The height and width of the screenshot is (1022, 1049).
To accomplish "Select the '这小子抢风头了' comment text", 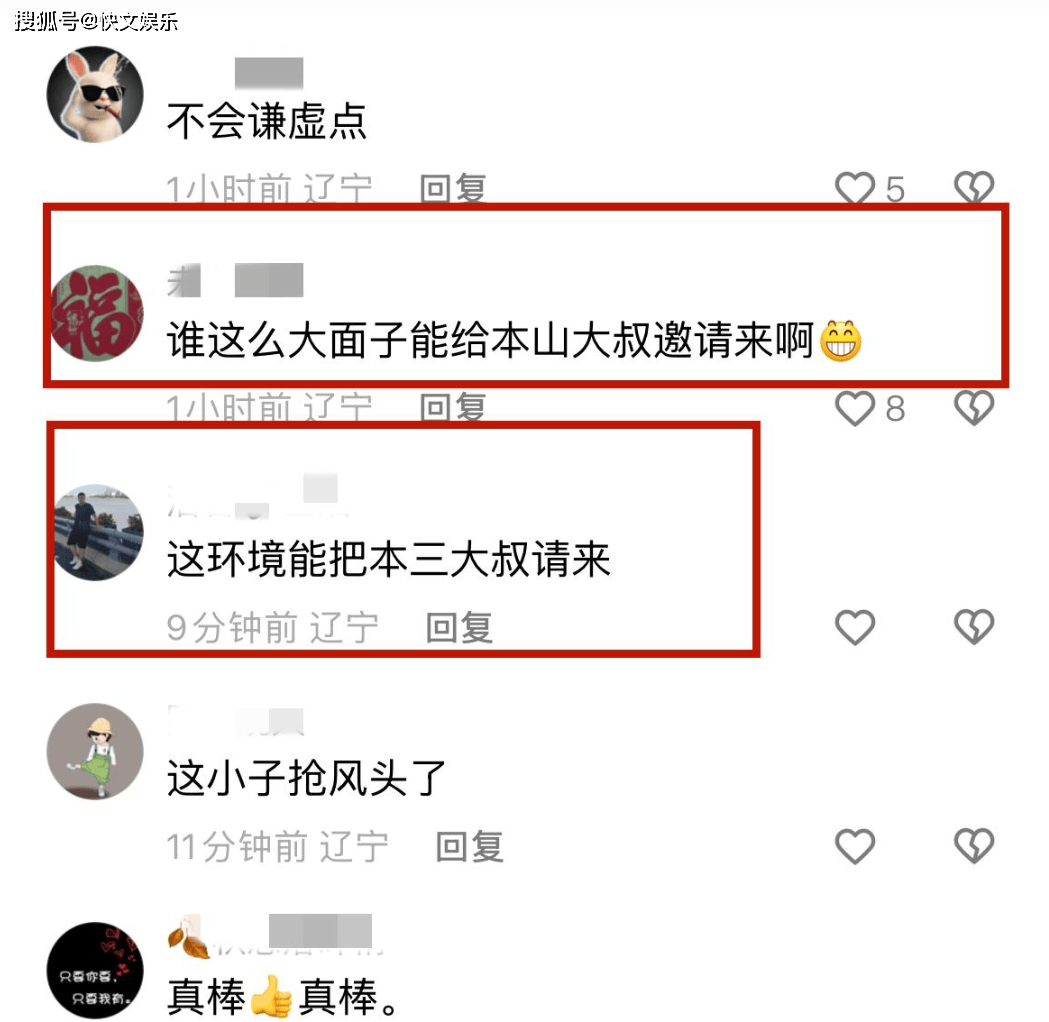I will pos(306,778).
